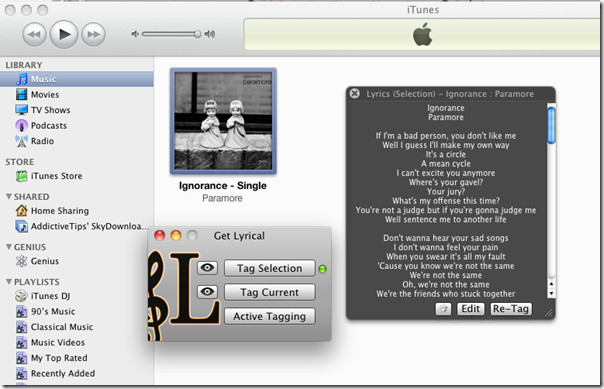Click the My Top Rated playlist icon

(22, 358)
